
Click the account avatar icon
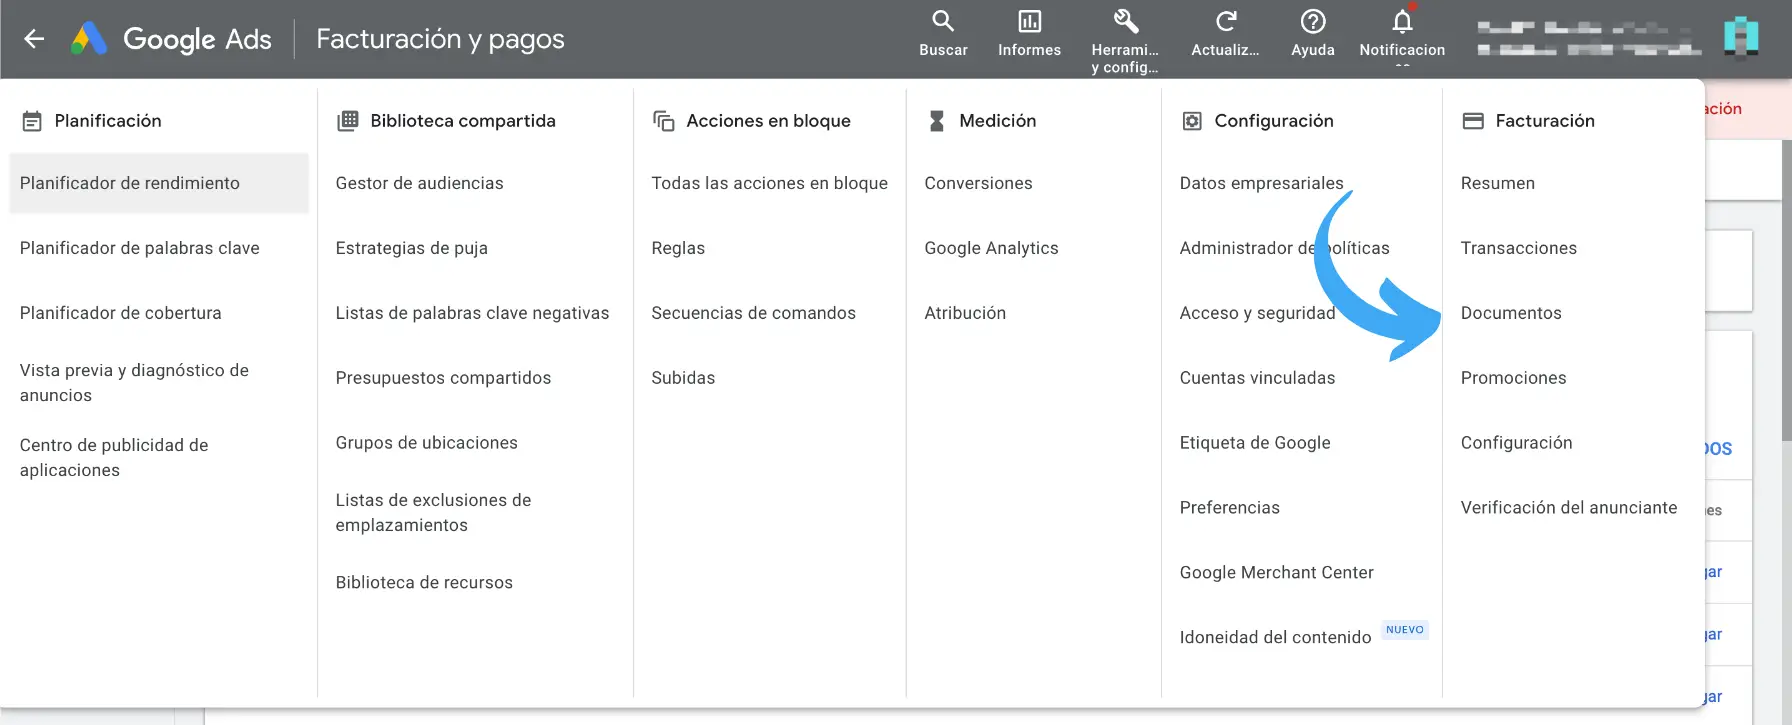pos(1741,37)
